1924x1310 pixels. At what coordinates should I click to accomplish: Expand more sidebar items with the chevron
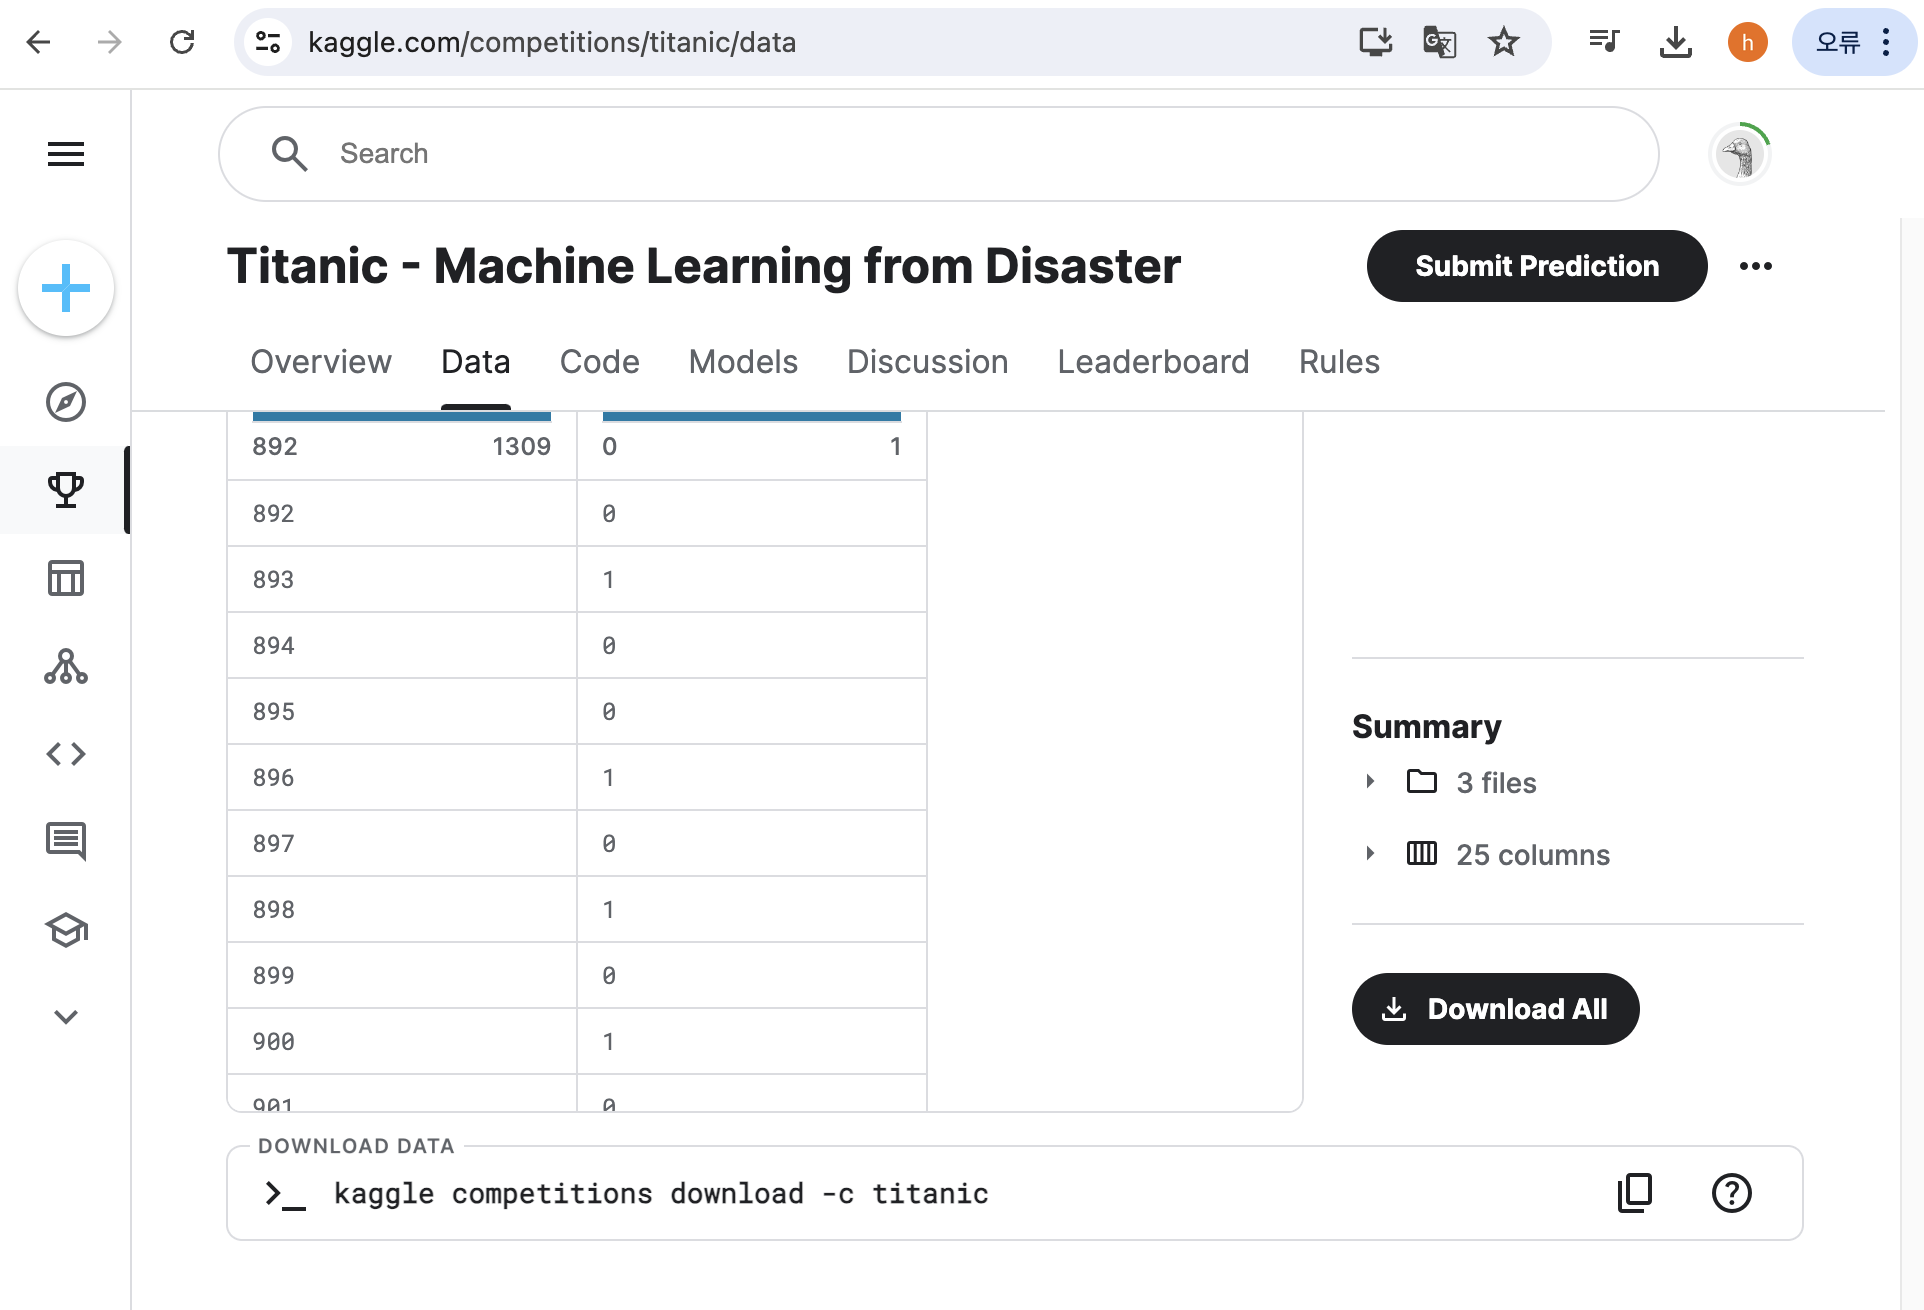pos(66,1017)
